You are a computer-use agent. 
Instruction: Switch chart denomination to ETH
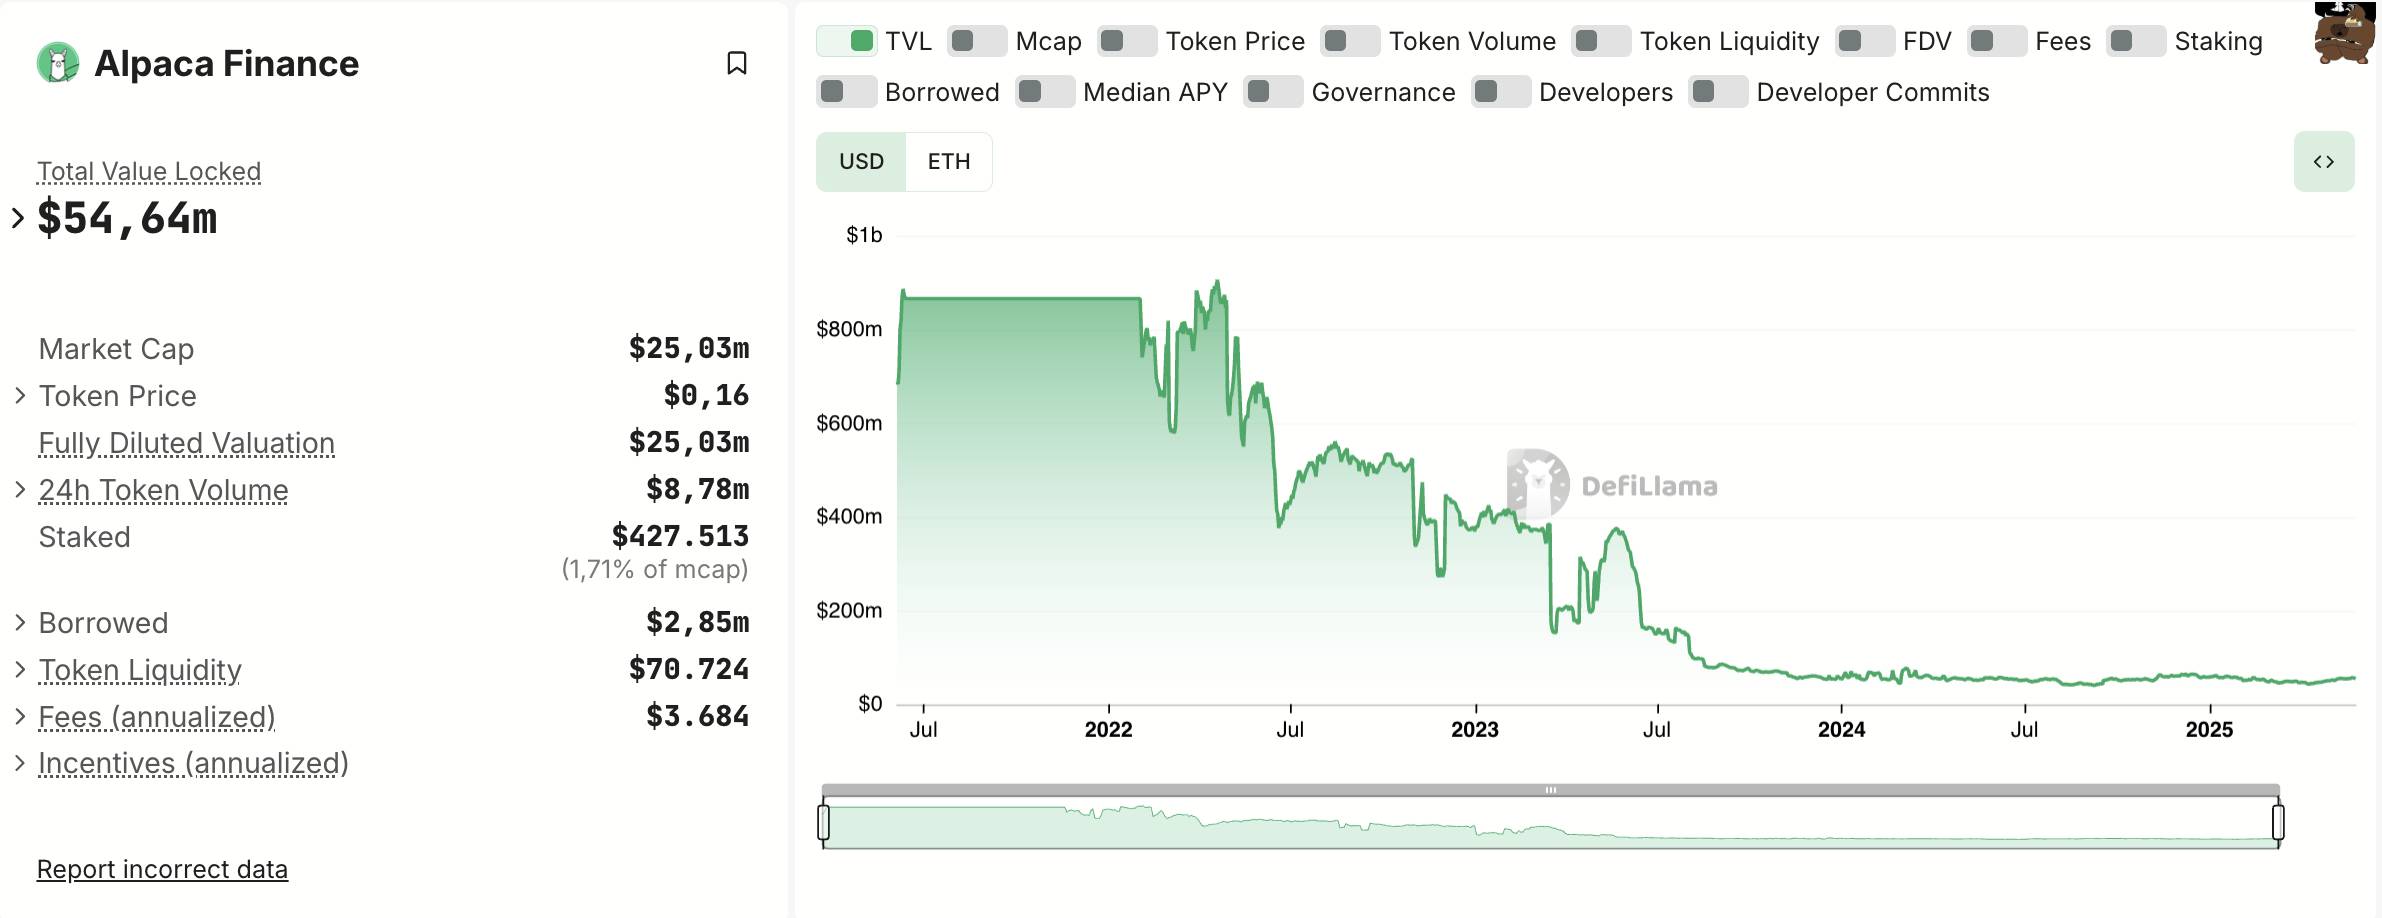pos(948,161)
